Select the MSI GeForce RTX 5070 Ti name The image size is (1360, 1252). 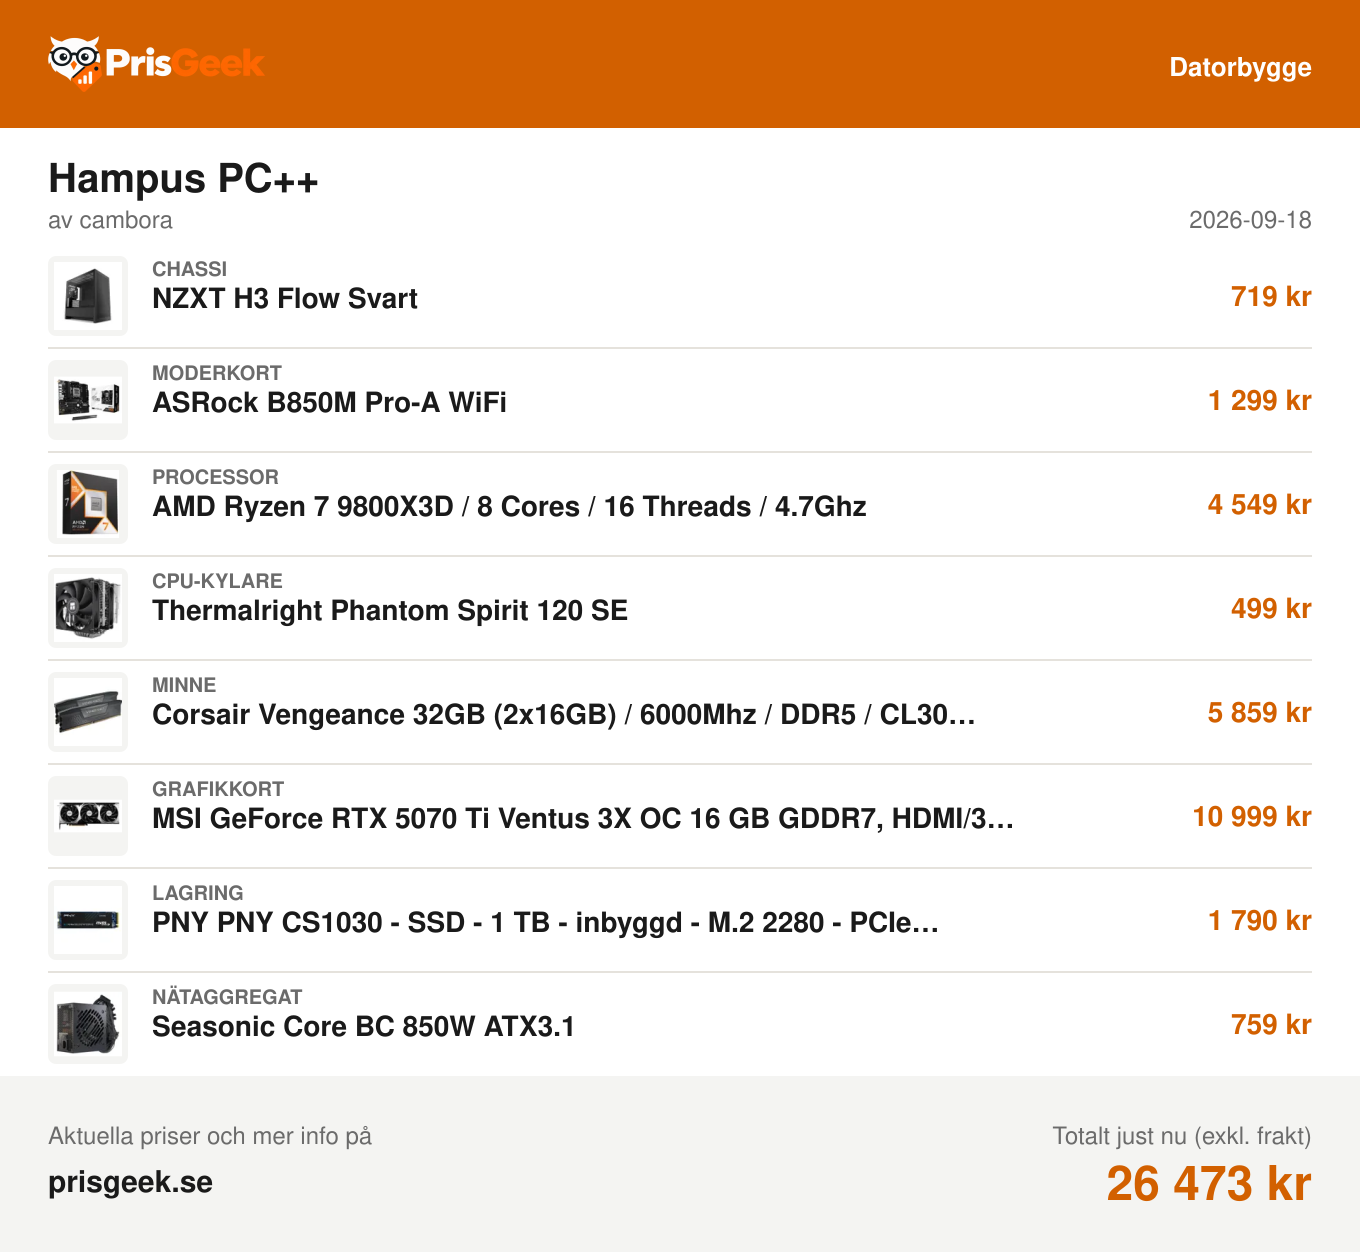pos(583,819)
